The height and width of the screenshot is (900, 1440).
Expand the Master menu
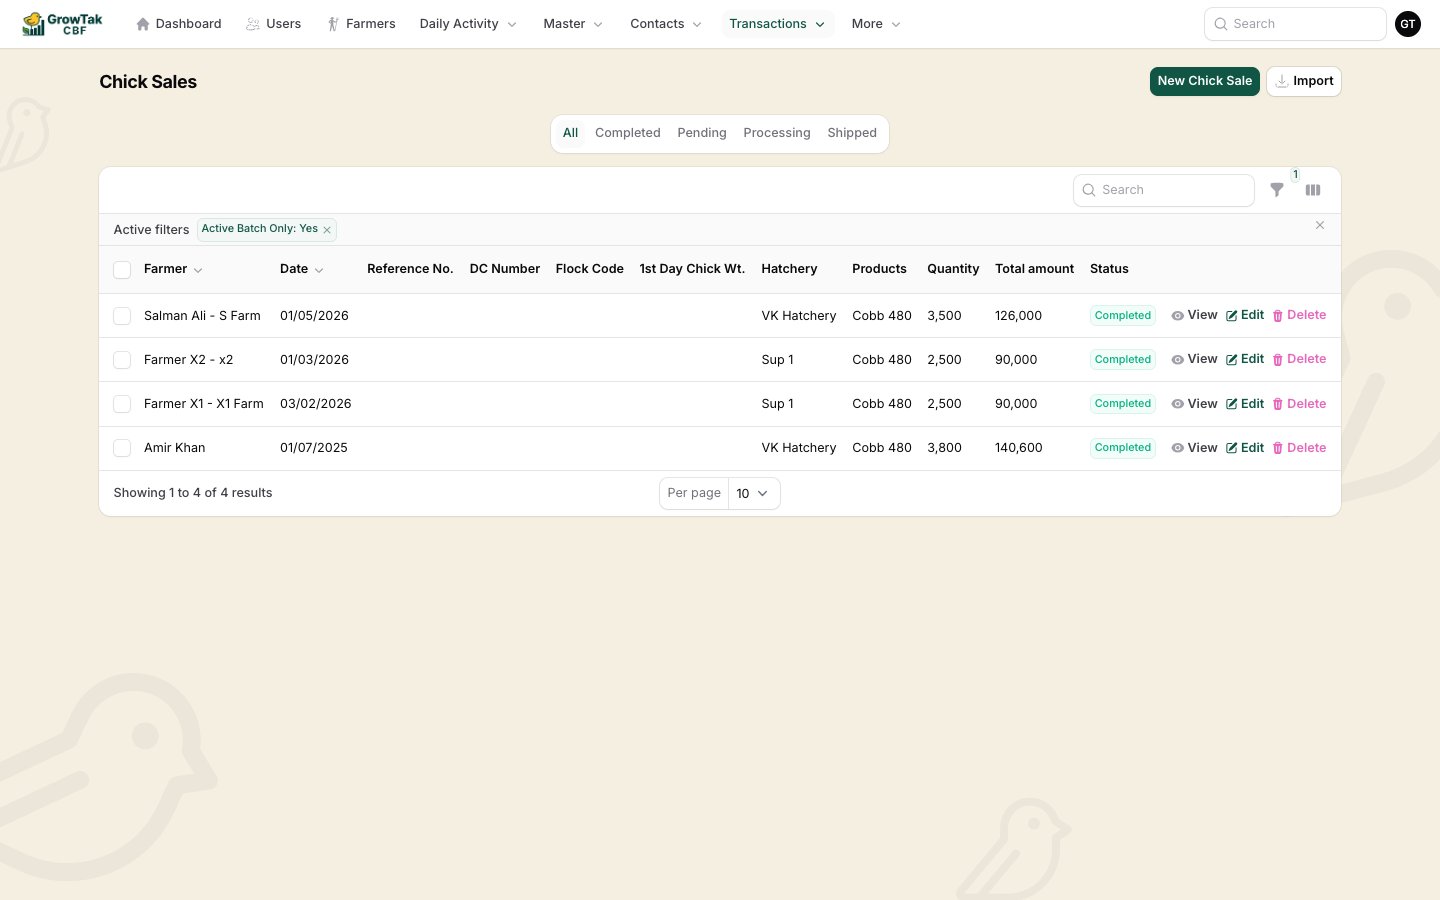(573, 24)
